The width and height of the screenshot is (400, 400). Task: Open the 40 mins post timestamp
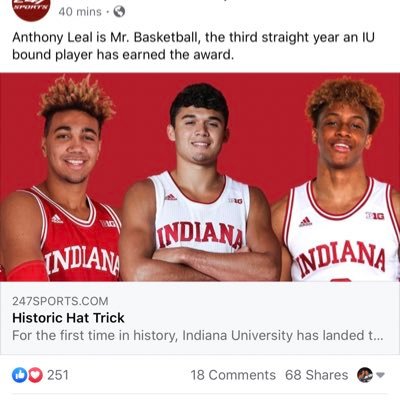[80, 12]
